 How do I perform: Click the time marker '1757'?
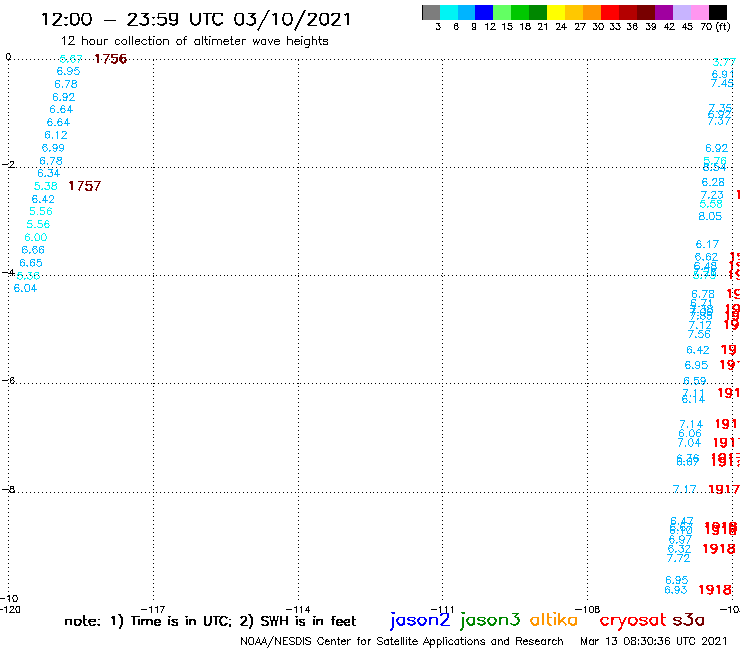(84, 186)
